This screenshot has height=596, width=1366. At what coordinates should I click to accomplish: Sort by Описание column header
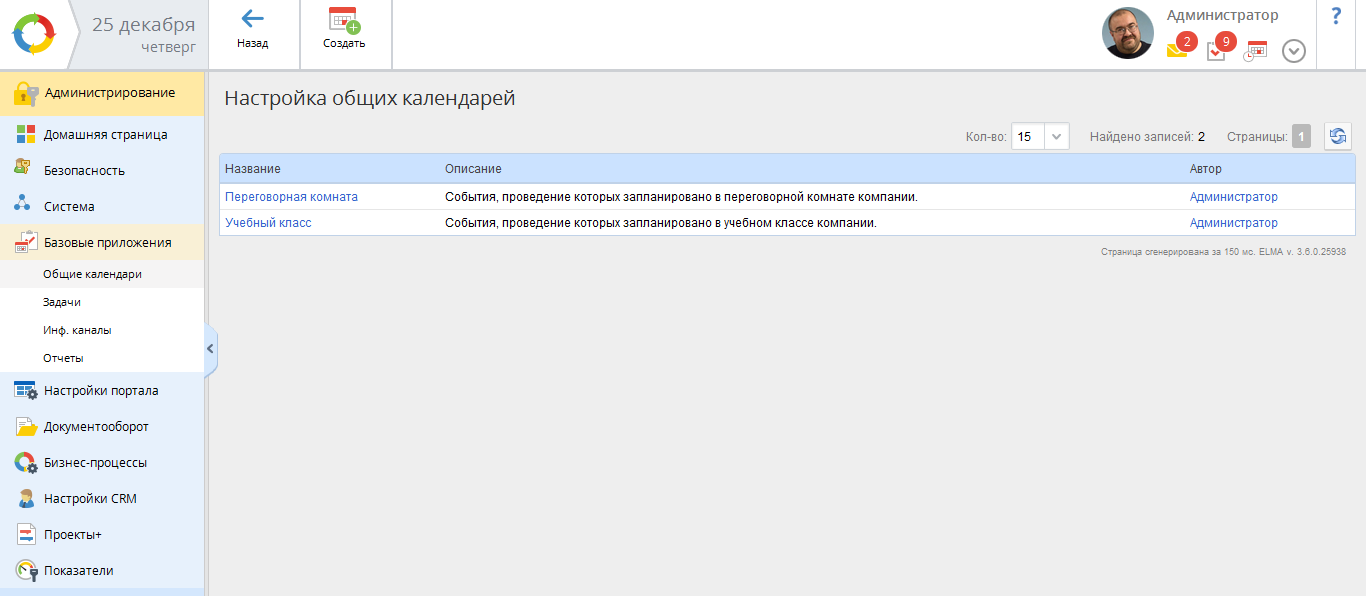pyautogui.click(x=473, y=169)
